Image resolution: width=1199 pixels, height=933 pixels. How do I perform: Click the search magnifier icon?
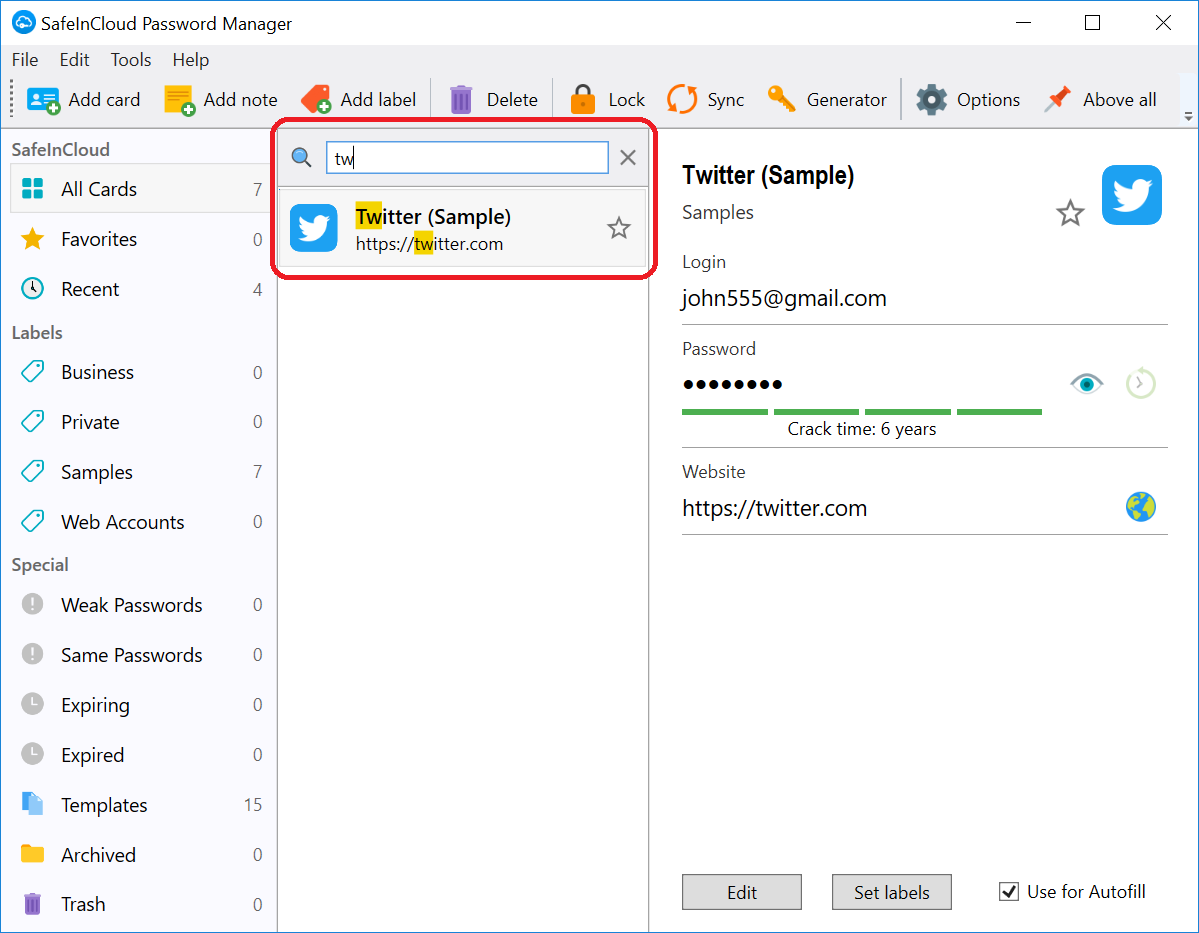tap(301, 158)
